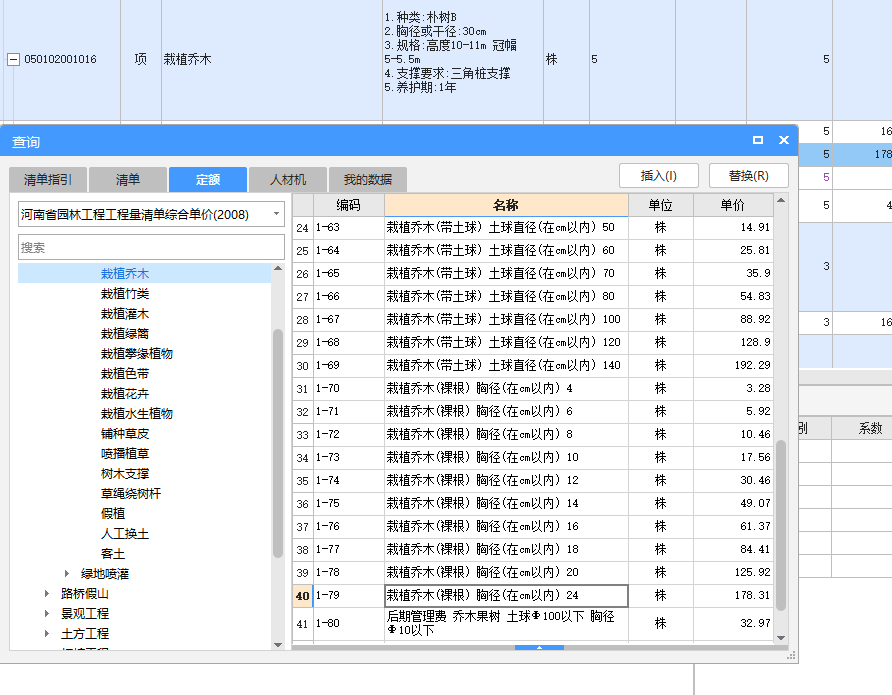Viewport: 892px width, 695px height.
Task: Select quota 1-78 裸根 胸径 20
Action: tap(533, 572)
